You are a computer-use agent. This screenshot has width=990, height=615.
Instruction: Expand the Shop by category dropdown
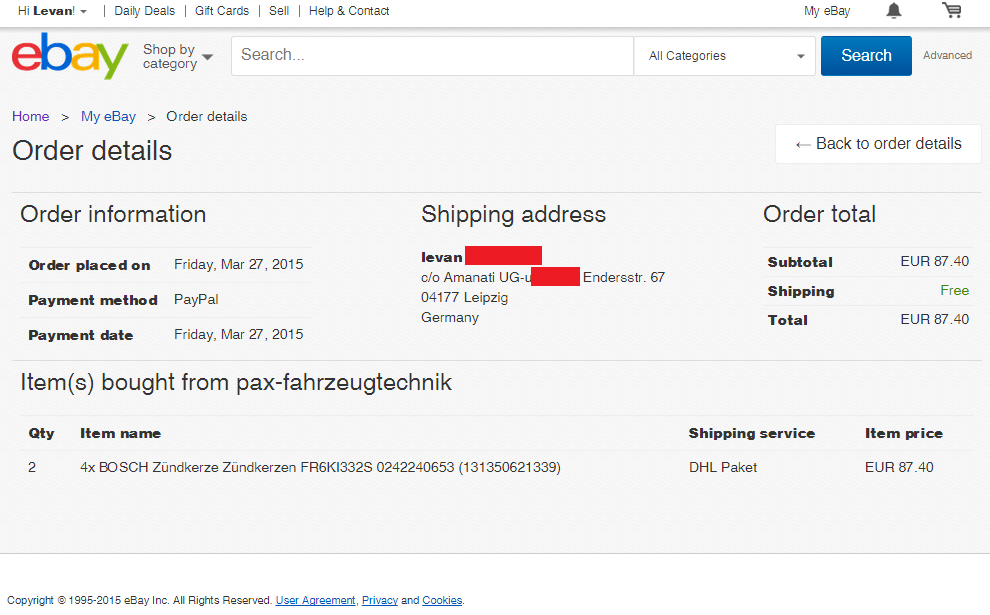178,56
